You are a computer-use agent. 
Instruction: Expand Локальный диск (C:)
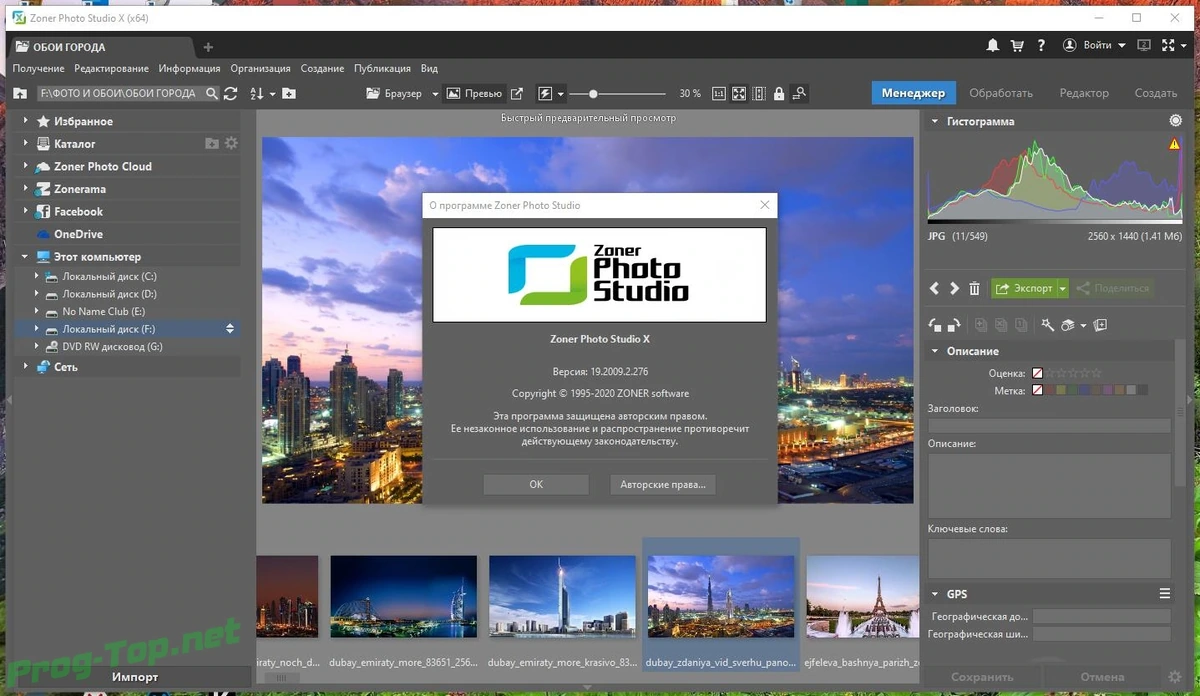point(37,276)
